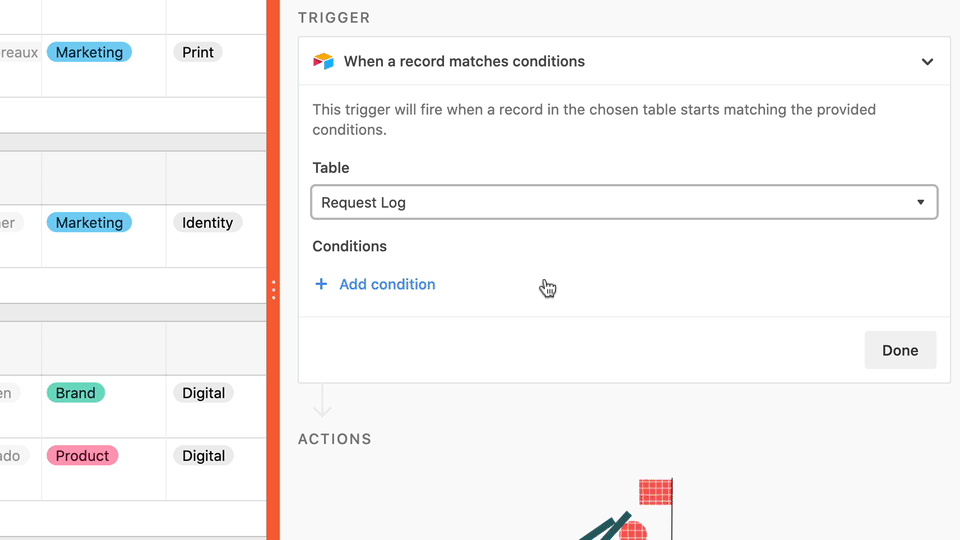Click the Airtable logo icon in trigger header

pyautogui.click(x=323, y=61)
